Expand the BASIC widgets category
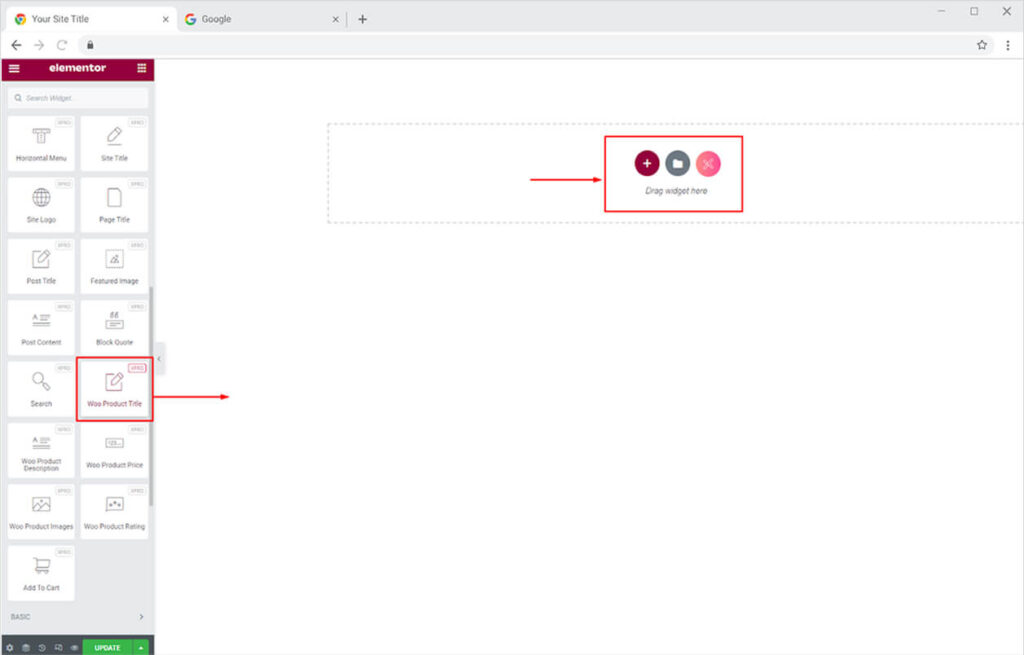 (x=77, y=617)
